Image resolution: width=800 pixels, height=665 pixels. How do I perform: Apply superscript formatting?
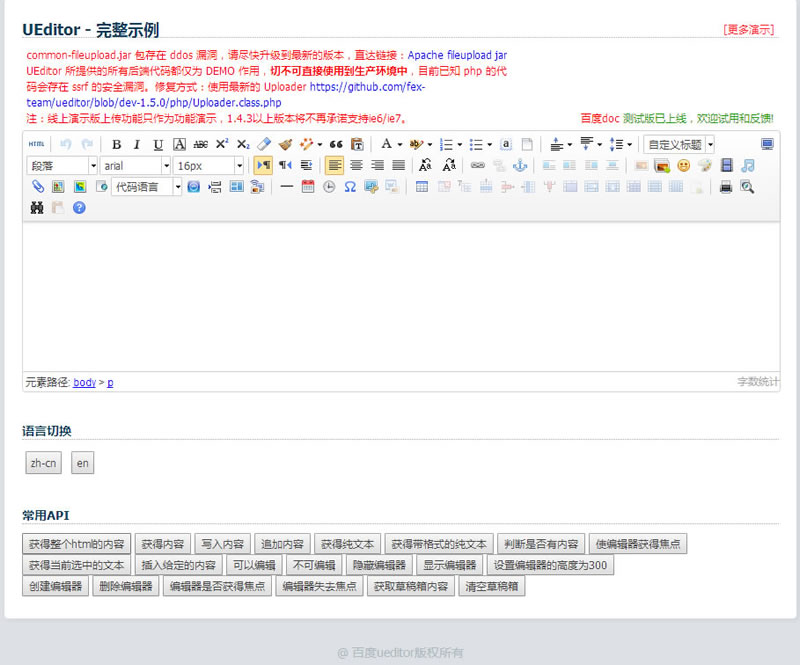coord(222,144)
